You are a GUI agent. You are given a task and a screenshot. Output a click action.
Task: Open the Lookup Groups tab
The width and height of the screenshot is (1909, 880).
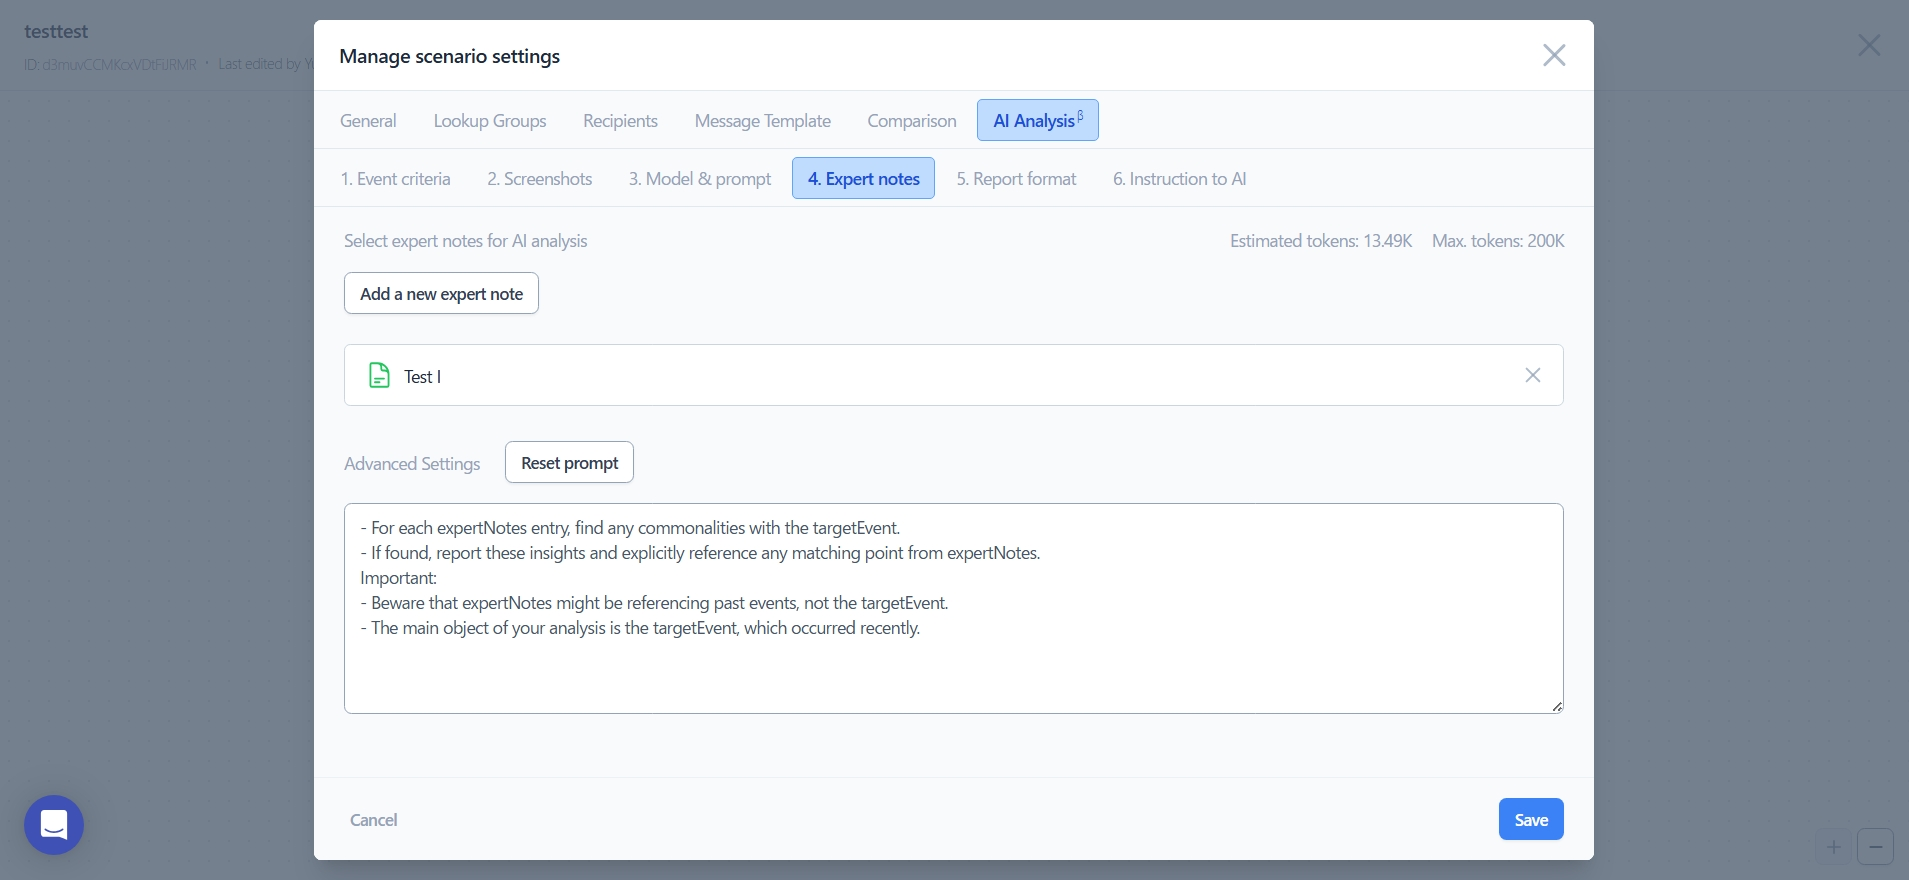489,121
